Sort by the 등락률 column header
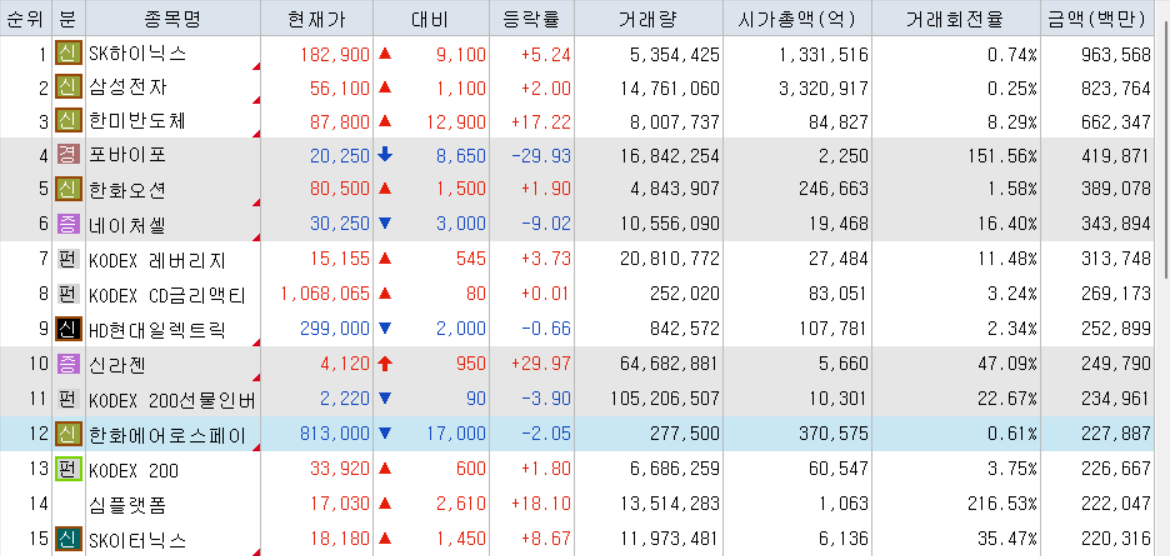The width and height of the screenshot is (1170, 556). pyautogui.click(x=532, y=19)
